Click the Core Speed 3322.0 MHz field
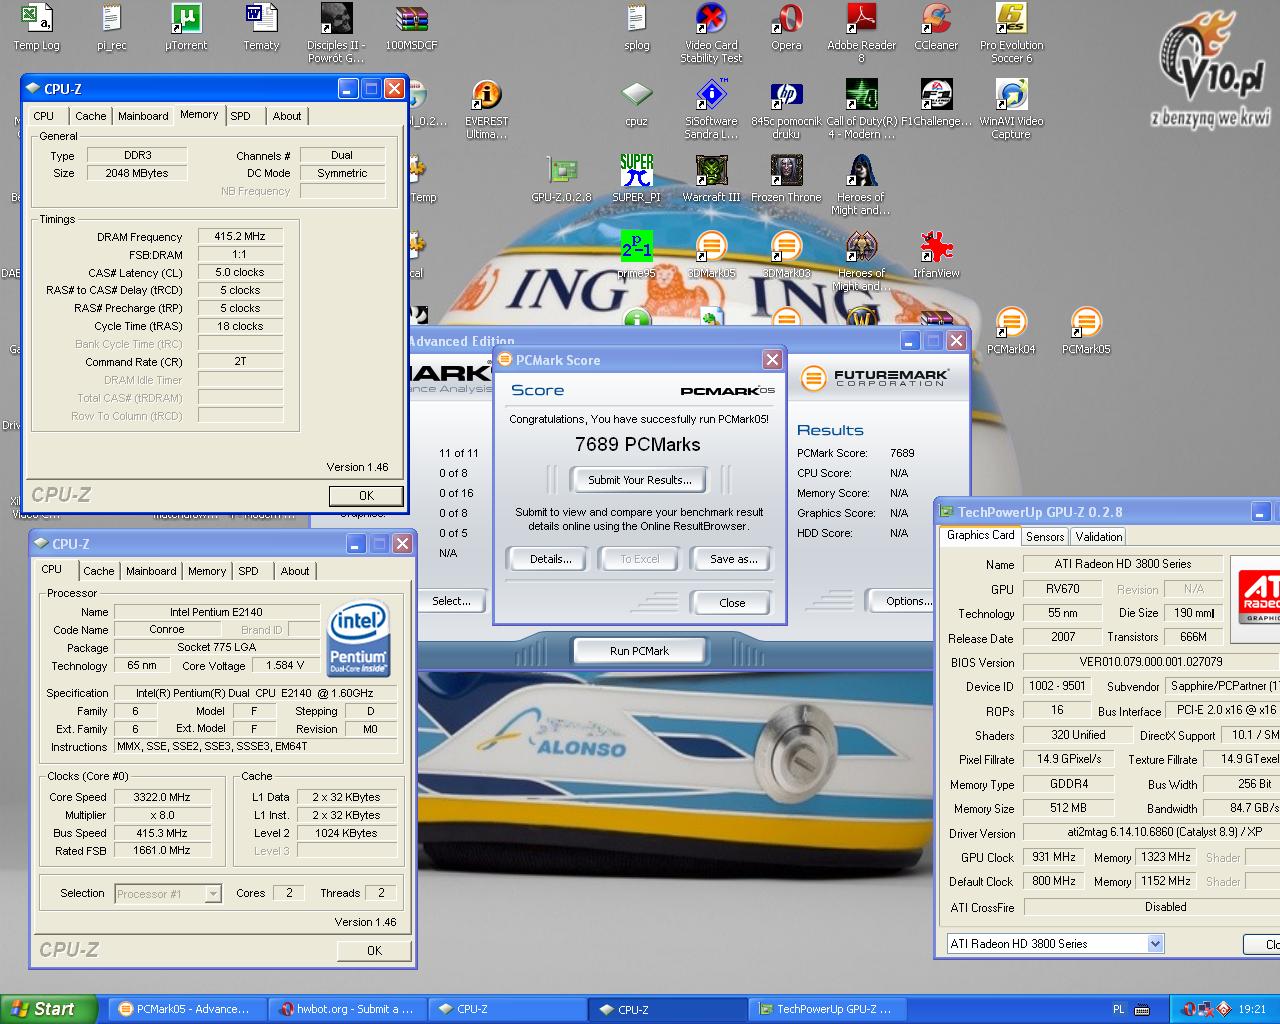1280x1024 pixels. pyautogui.click(x=162, y=797)
